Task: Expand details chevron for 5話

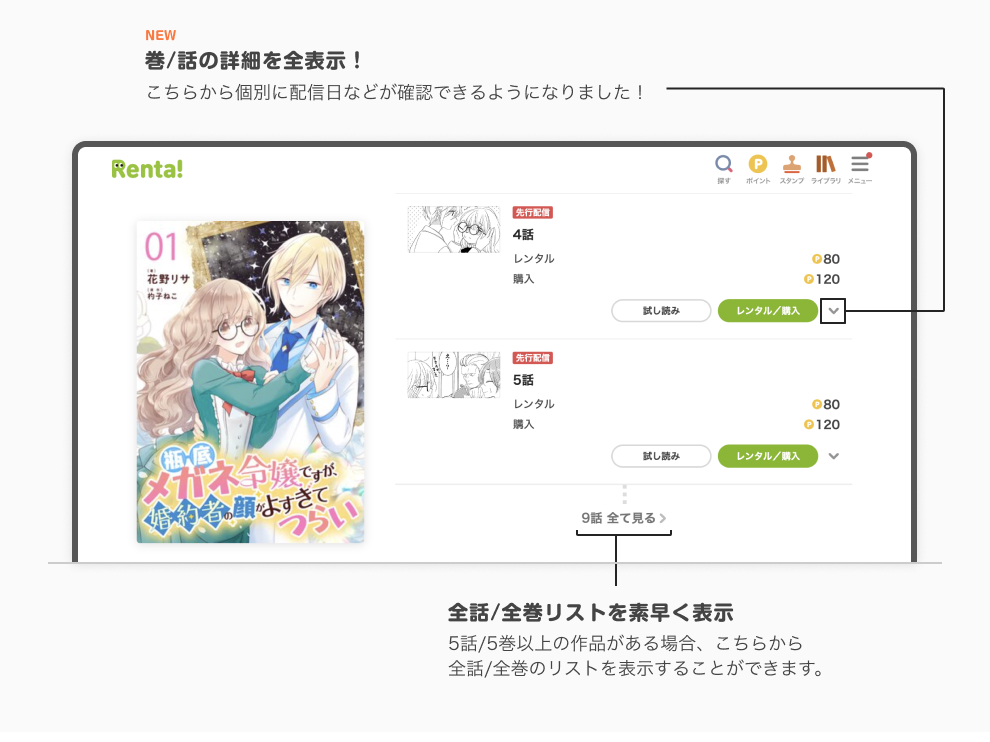Action: (x=833, y=456)
